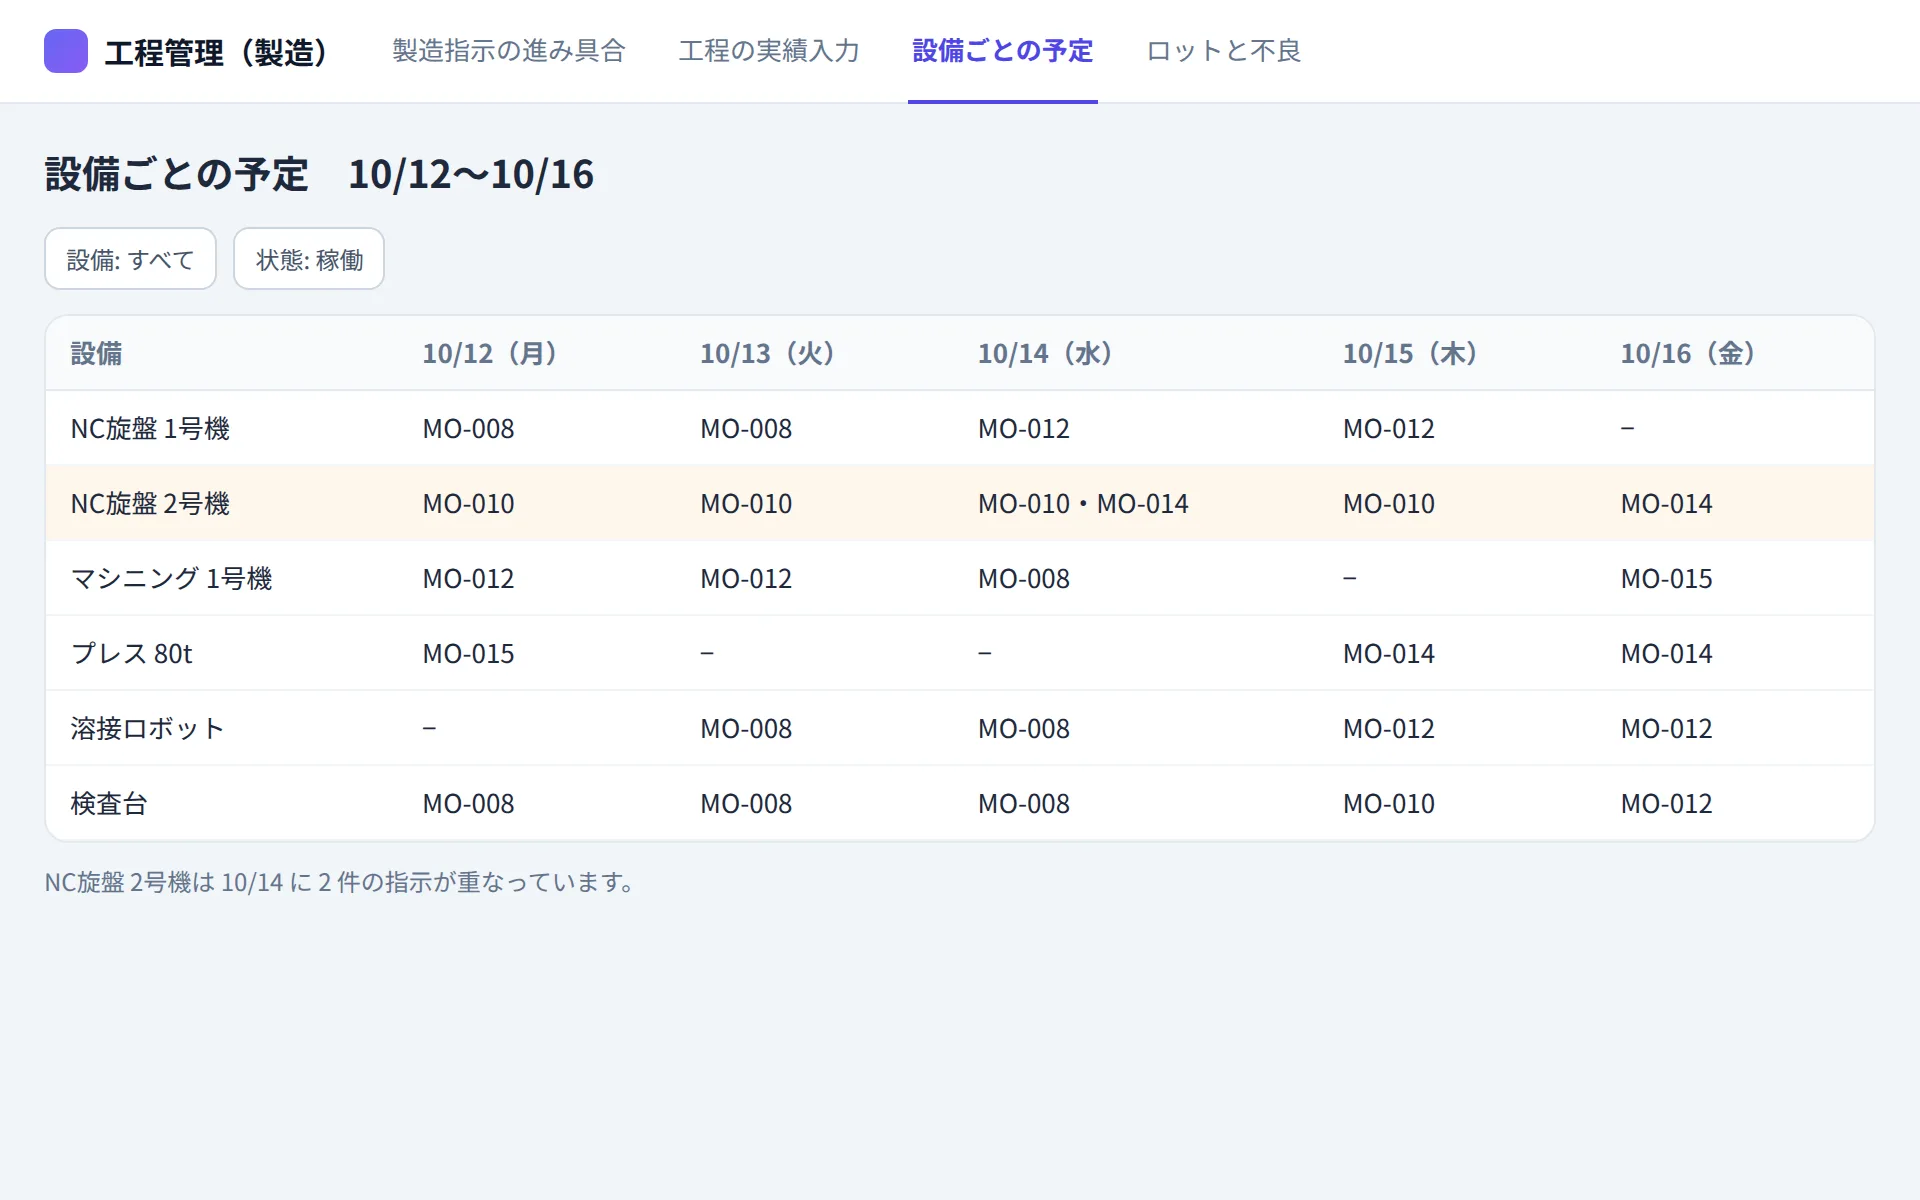The height and width of the screenshot is (1200, 1920).
Task: Switch to 工程の実績入力 tab
Action: [769, 51]
